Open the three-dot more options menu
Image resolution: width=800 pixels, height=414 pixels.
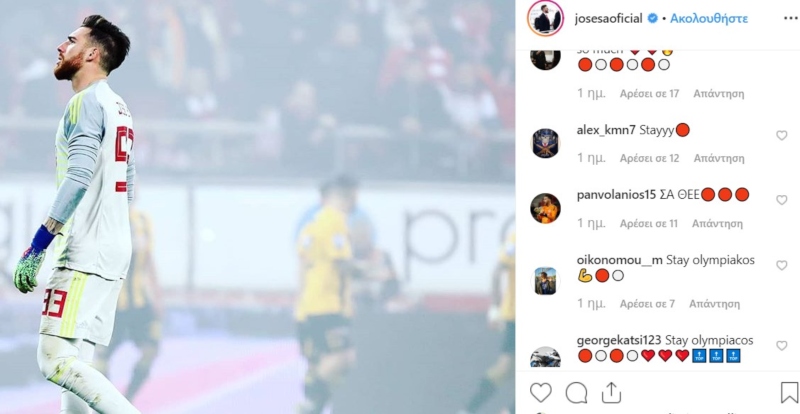point(790,18)
